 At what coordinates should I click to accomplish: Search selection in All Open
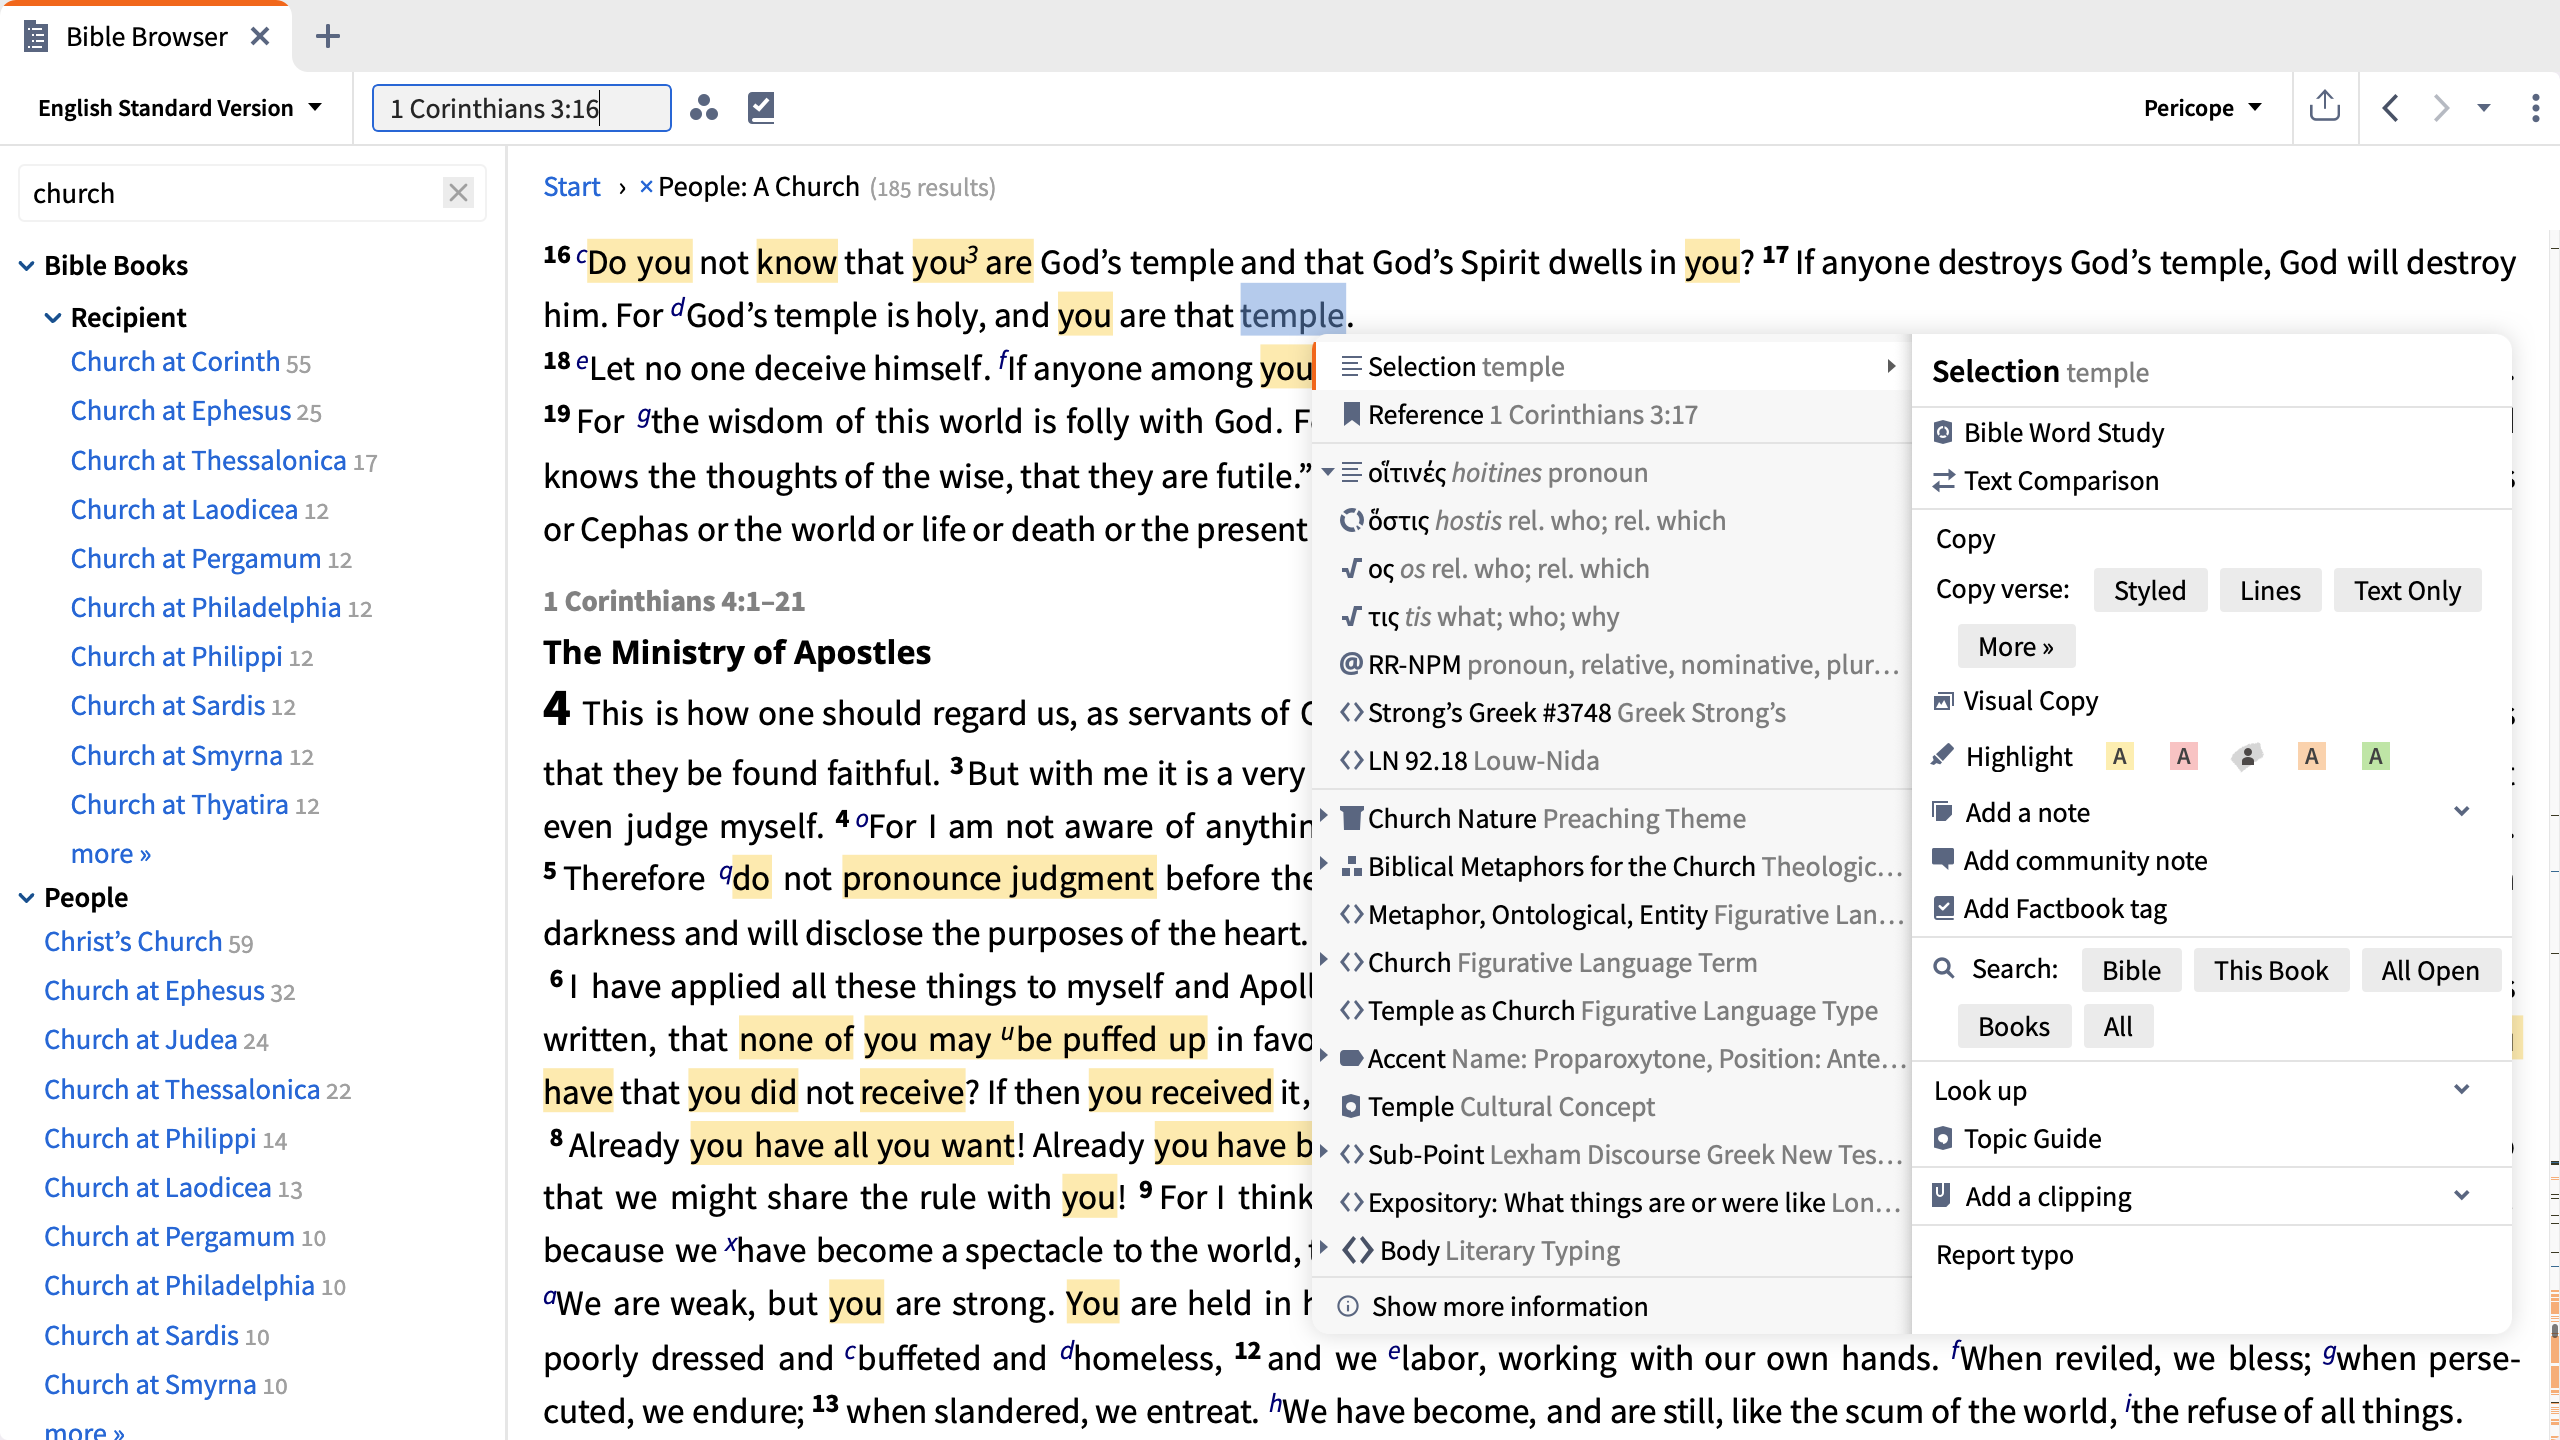tap(2430, 971)
